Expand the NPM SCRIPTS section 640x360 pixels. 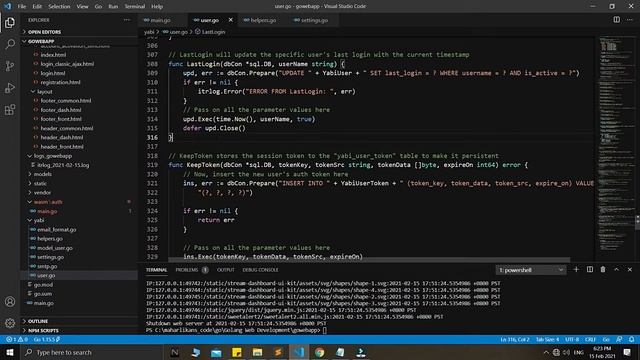(79, 330)
